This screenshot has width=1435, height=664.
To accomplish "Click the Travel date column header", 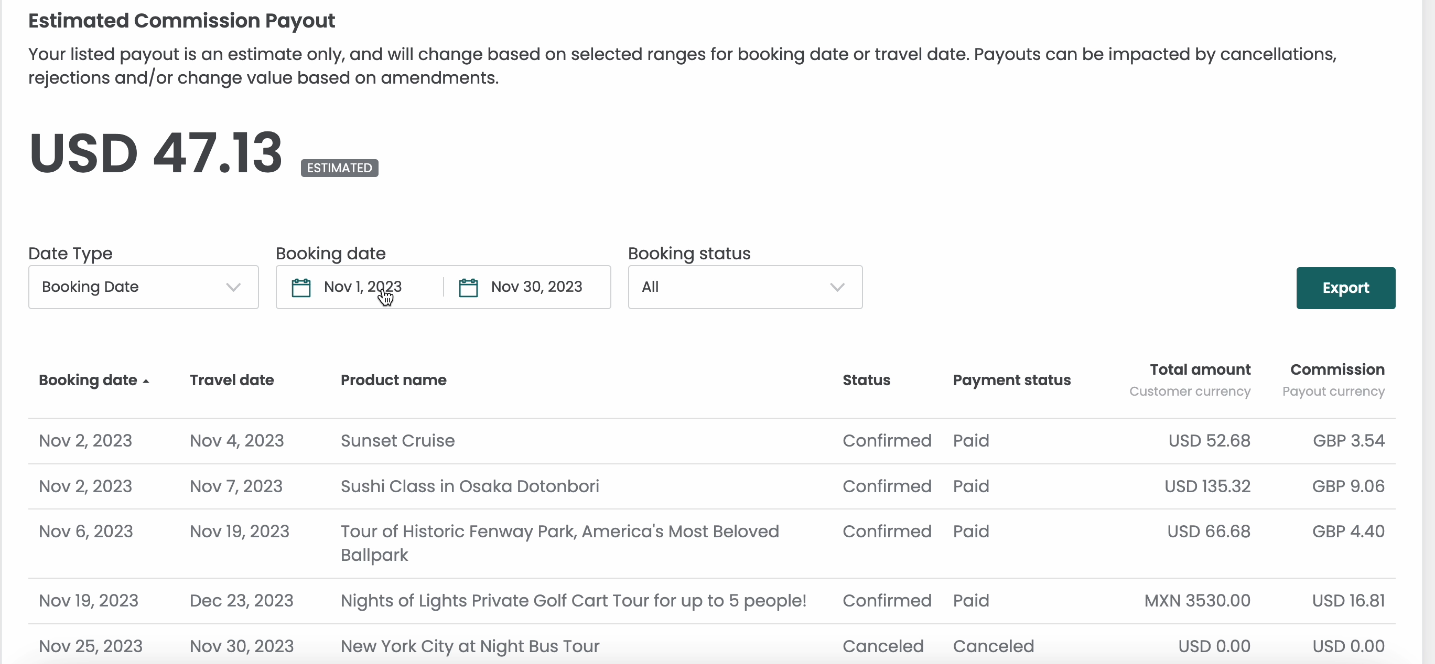I will [232, 380].
